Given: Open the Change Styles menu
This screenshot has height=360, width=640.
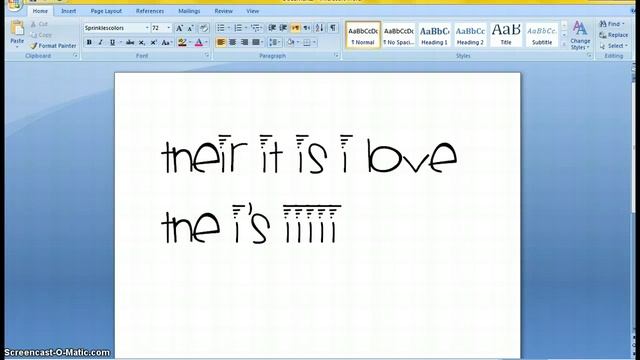Looking at the screenshot, I should pos(580,36).
